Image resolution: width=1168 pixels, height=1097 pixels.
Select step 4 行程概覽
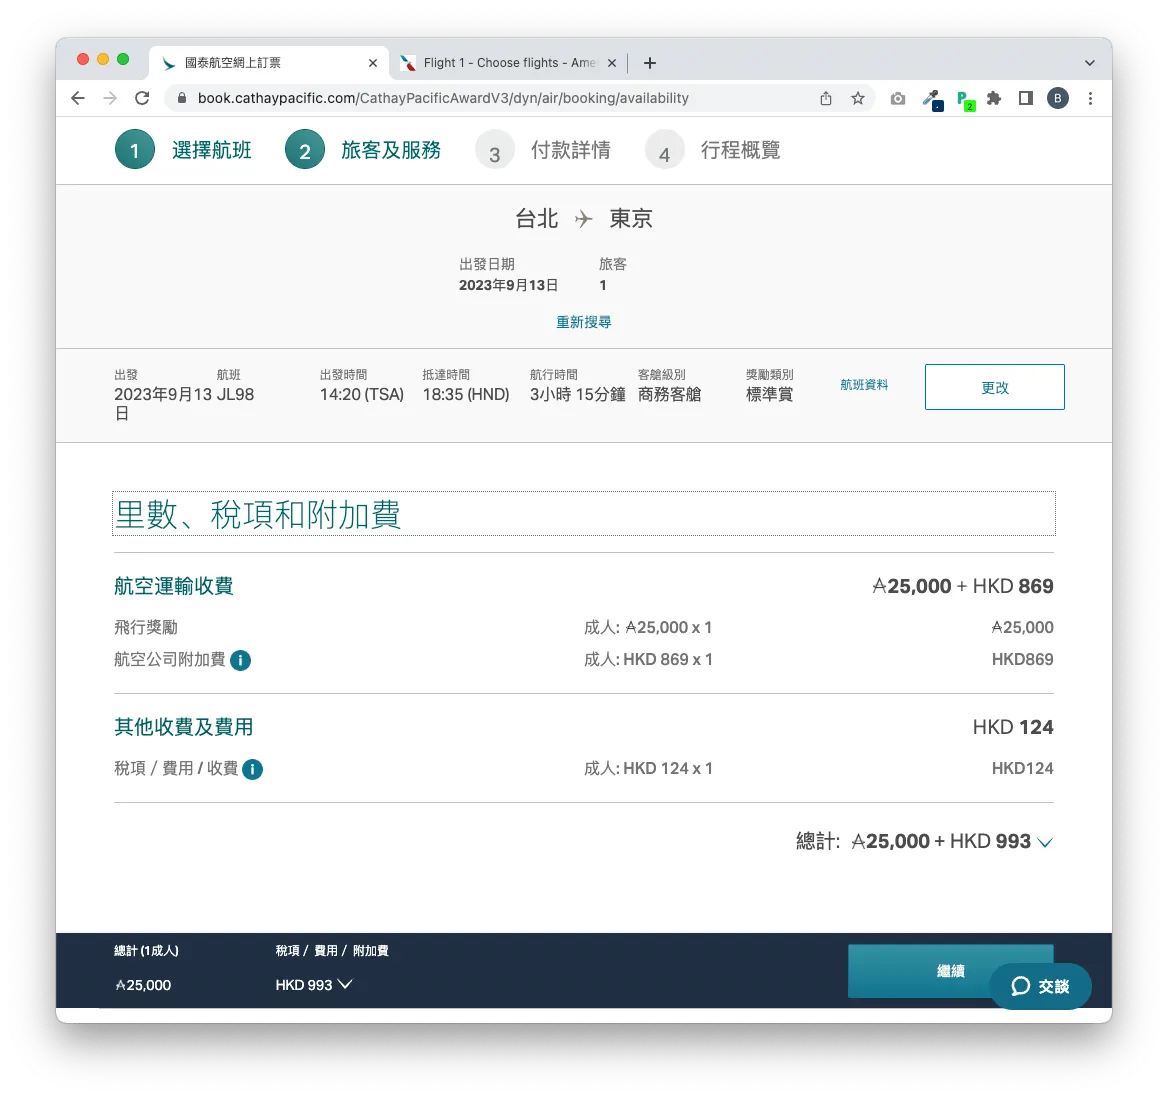(713, 150)
